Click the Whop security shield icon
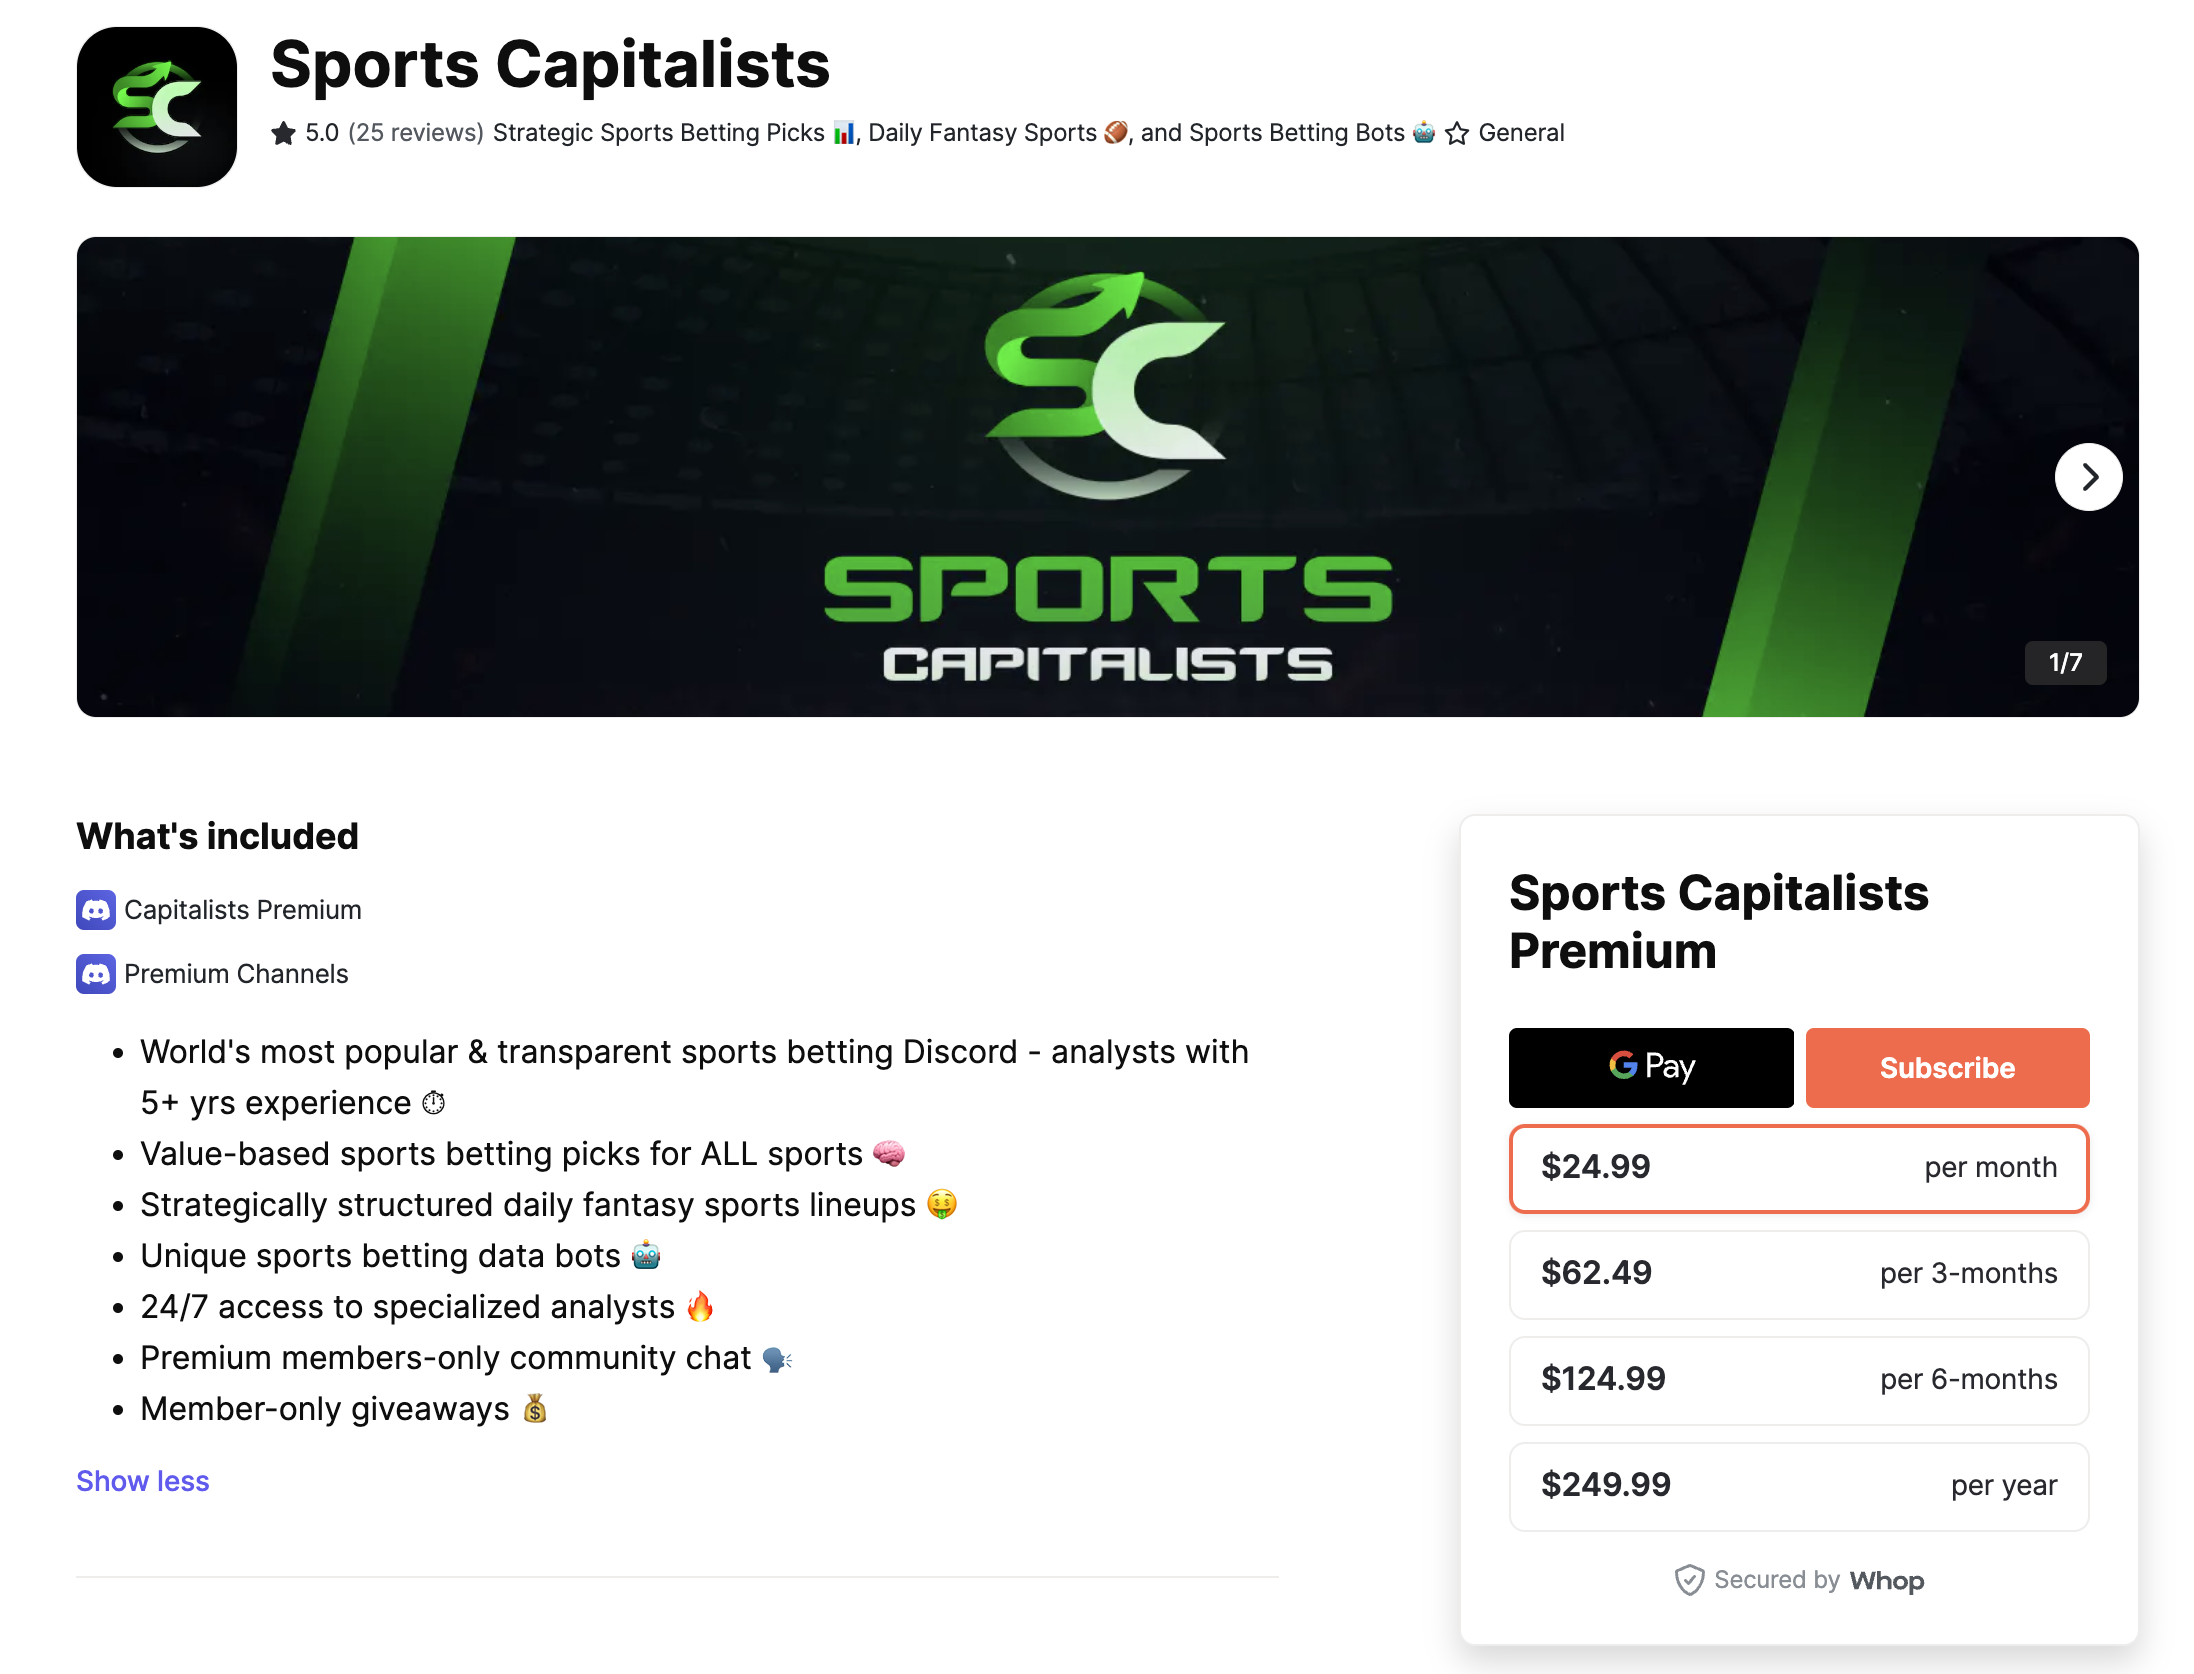 pyautogui.click(x=1689, y=1580)
